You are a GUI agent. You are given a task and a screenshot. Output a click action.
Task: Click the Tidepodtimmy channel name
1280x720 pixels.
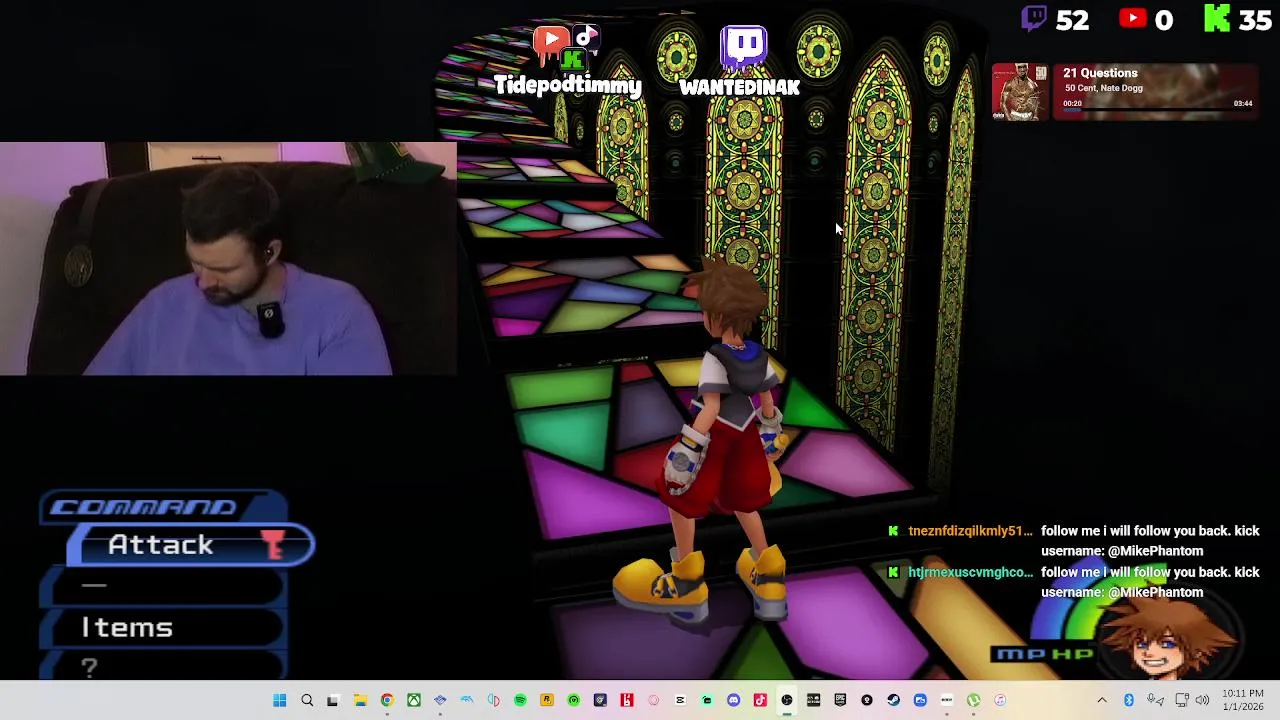[x=567, y=86]
